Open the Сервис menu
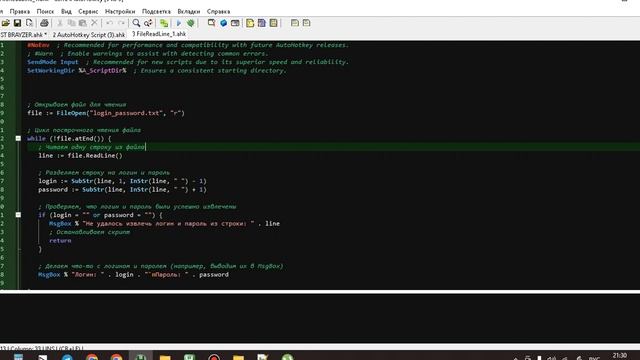Screen dimensions: 640x360 (x=88, y=11)
